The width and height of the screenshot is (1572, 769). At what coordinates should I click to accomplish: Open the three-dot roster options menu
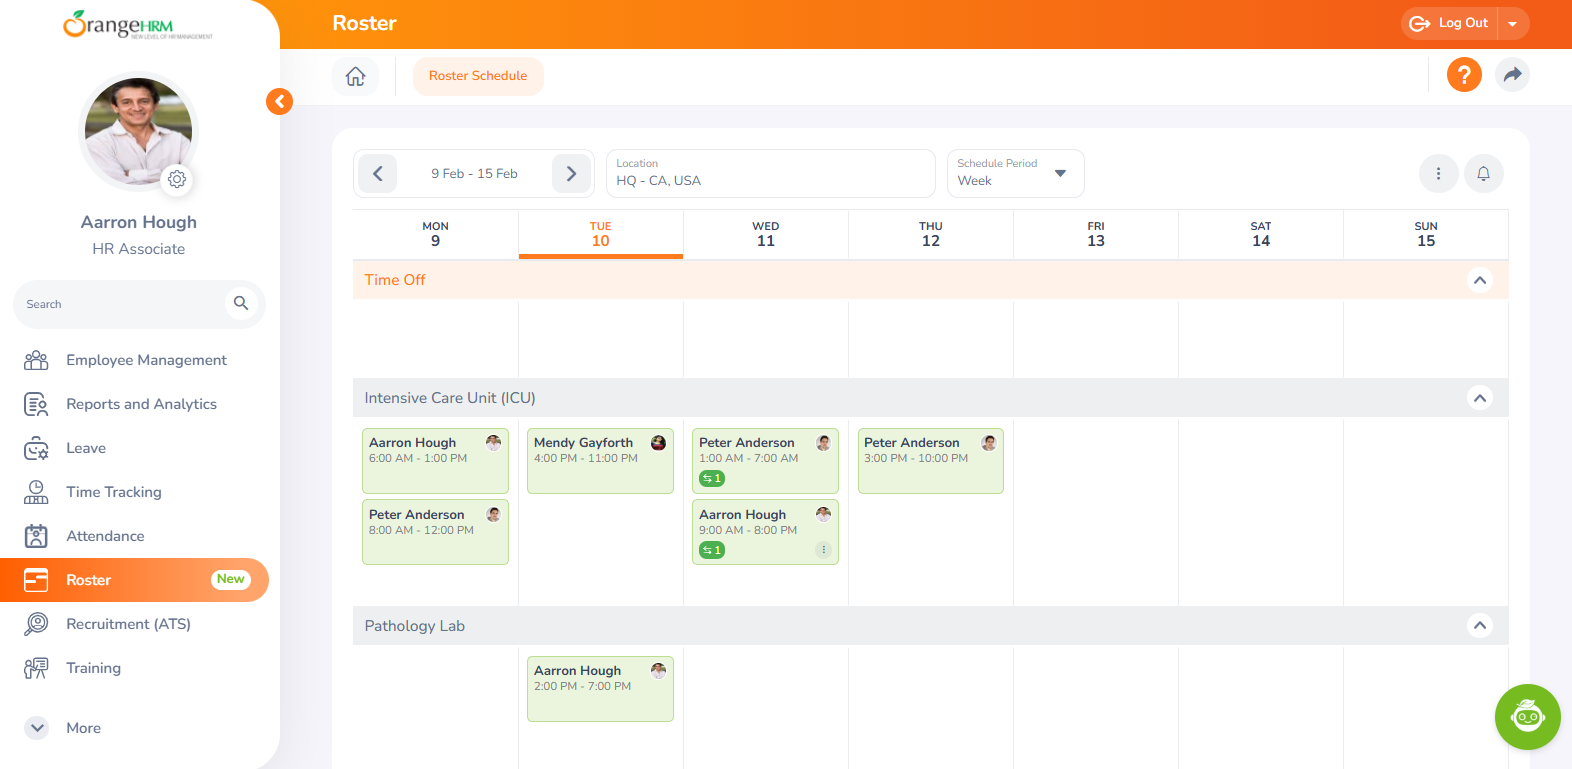click(1438, 174)
